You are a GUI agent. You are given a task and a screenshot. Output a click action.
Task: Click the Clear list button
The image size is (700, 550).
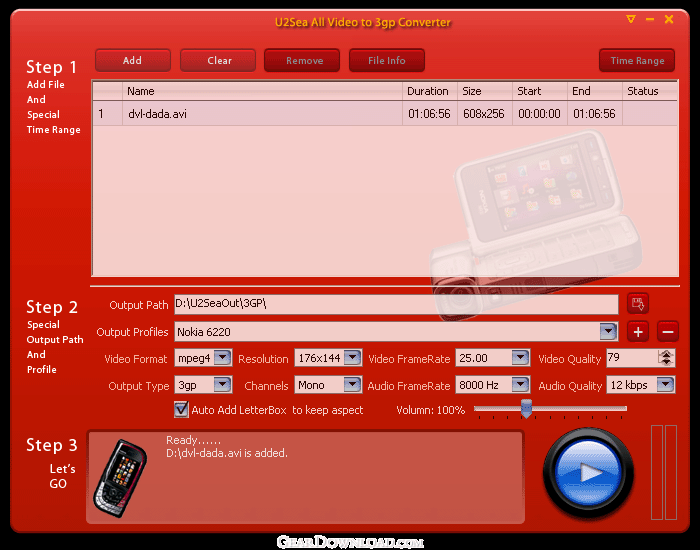(x=218, y=60)
